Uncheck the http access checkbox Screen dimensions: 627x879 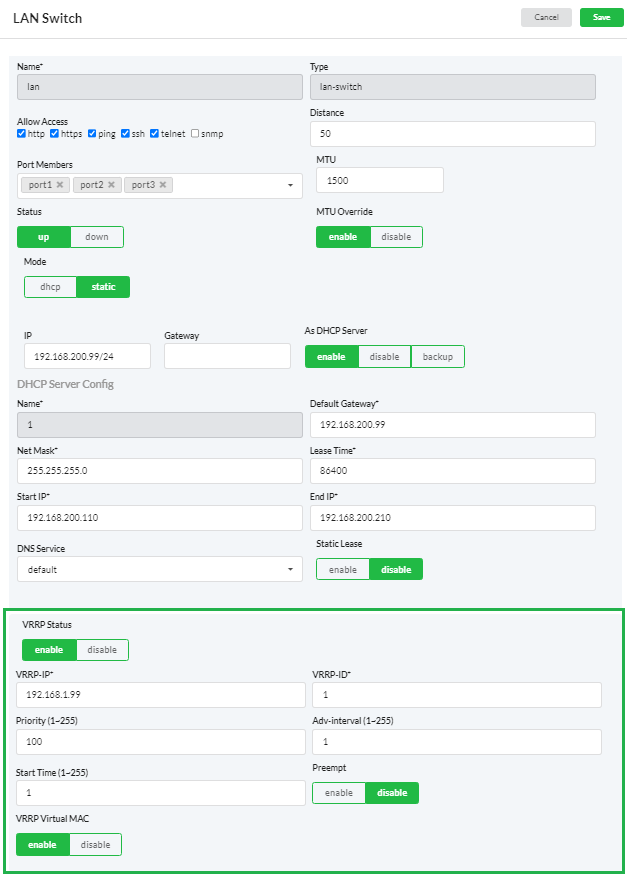[x=21, y=133]
